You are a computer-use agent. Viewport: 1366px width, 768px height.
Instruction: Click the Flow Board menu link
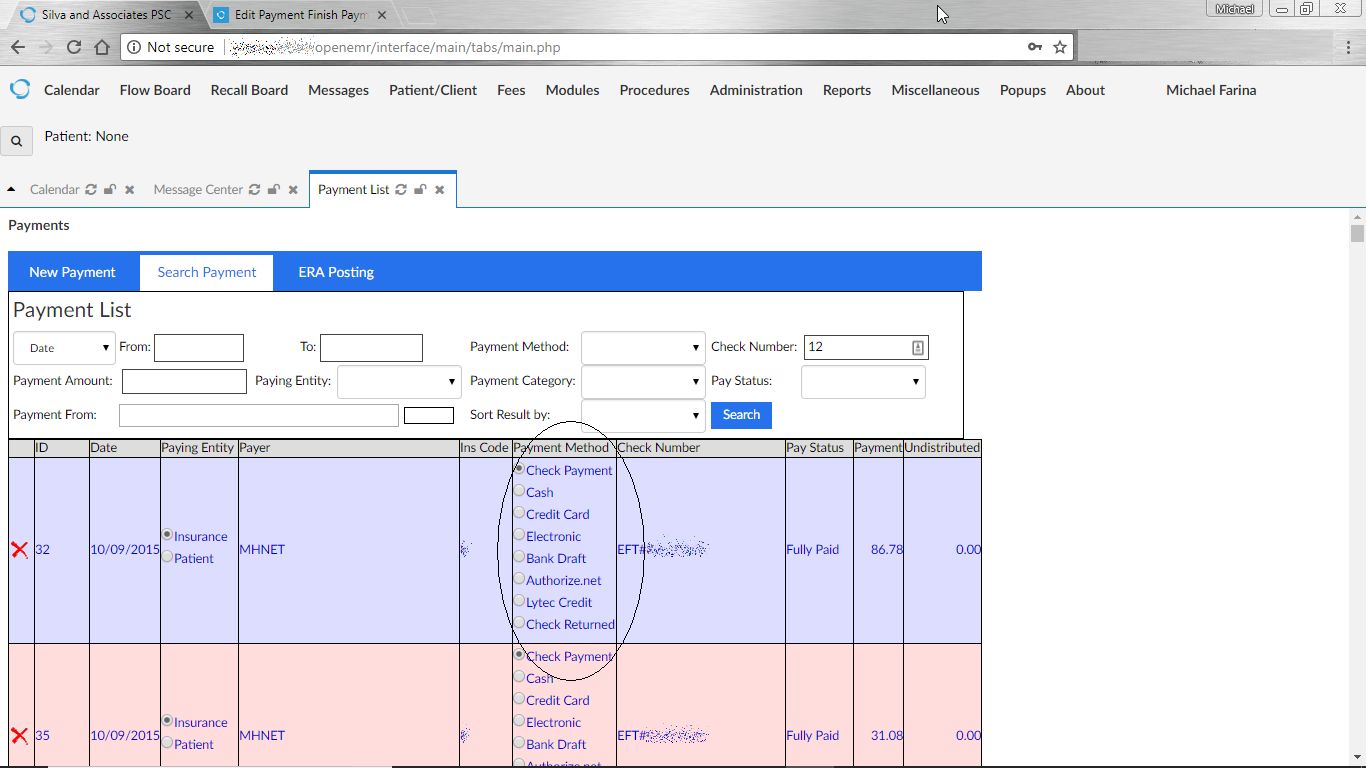click(155, 90)
